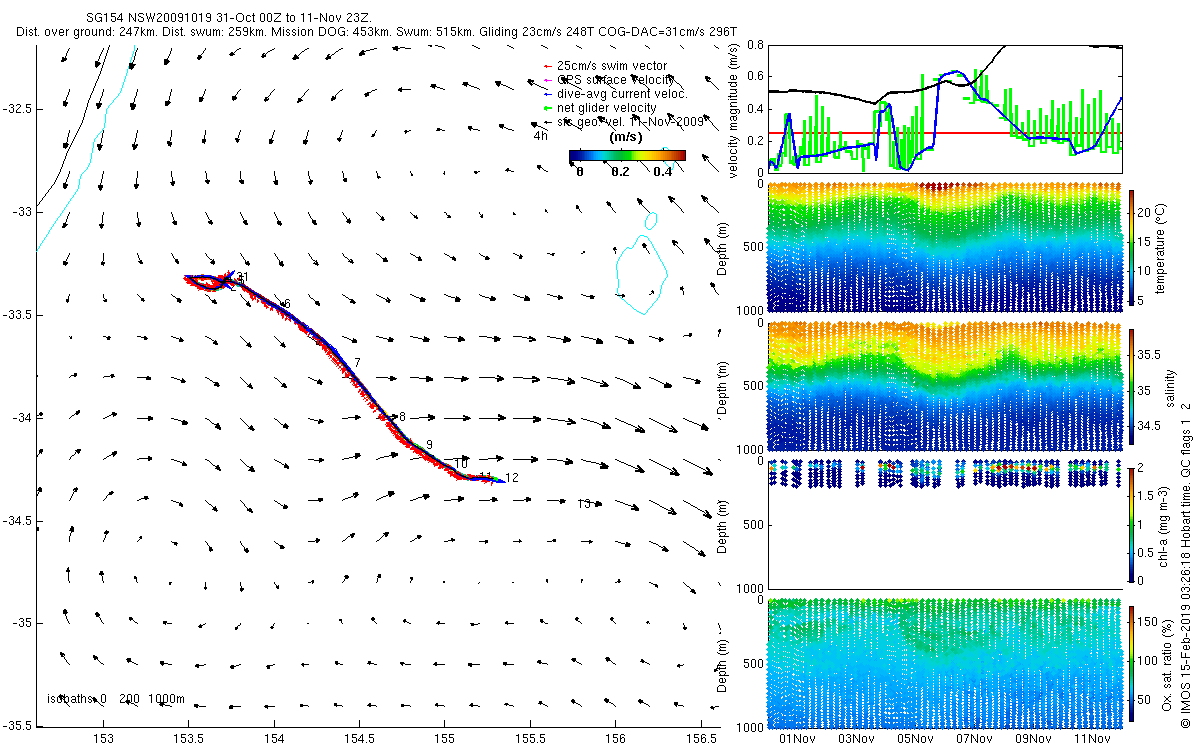
Task: Click the red 0.25 m/s line in velocity plot
Action: [x=944, y=133]
